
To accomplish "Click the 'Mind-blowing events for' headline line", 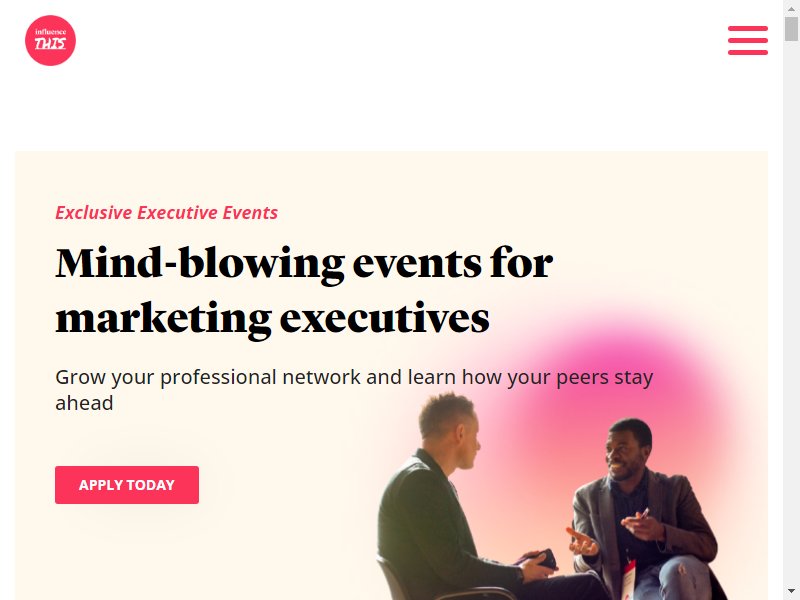I will point(304,263).
